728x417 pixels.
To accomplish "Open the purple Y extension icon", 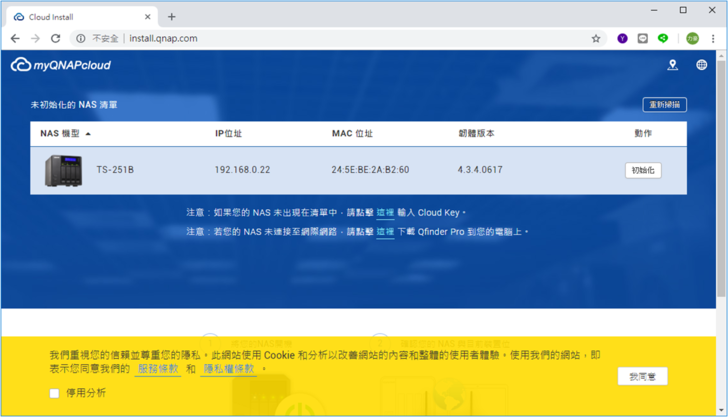I will (x=622, y=39).
